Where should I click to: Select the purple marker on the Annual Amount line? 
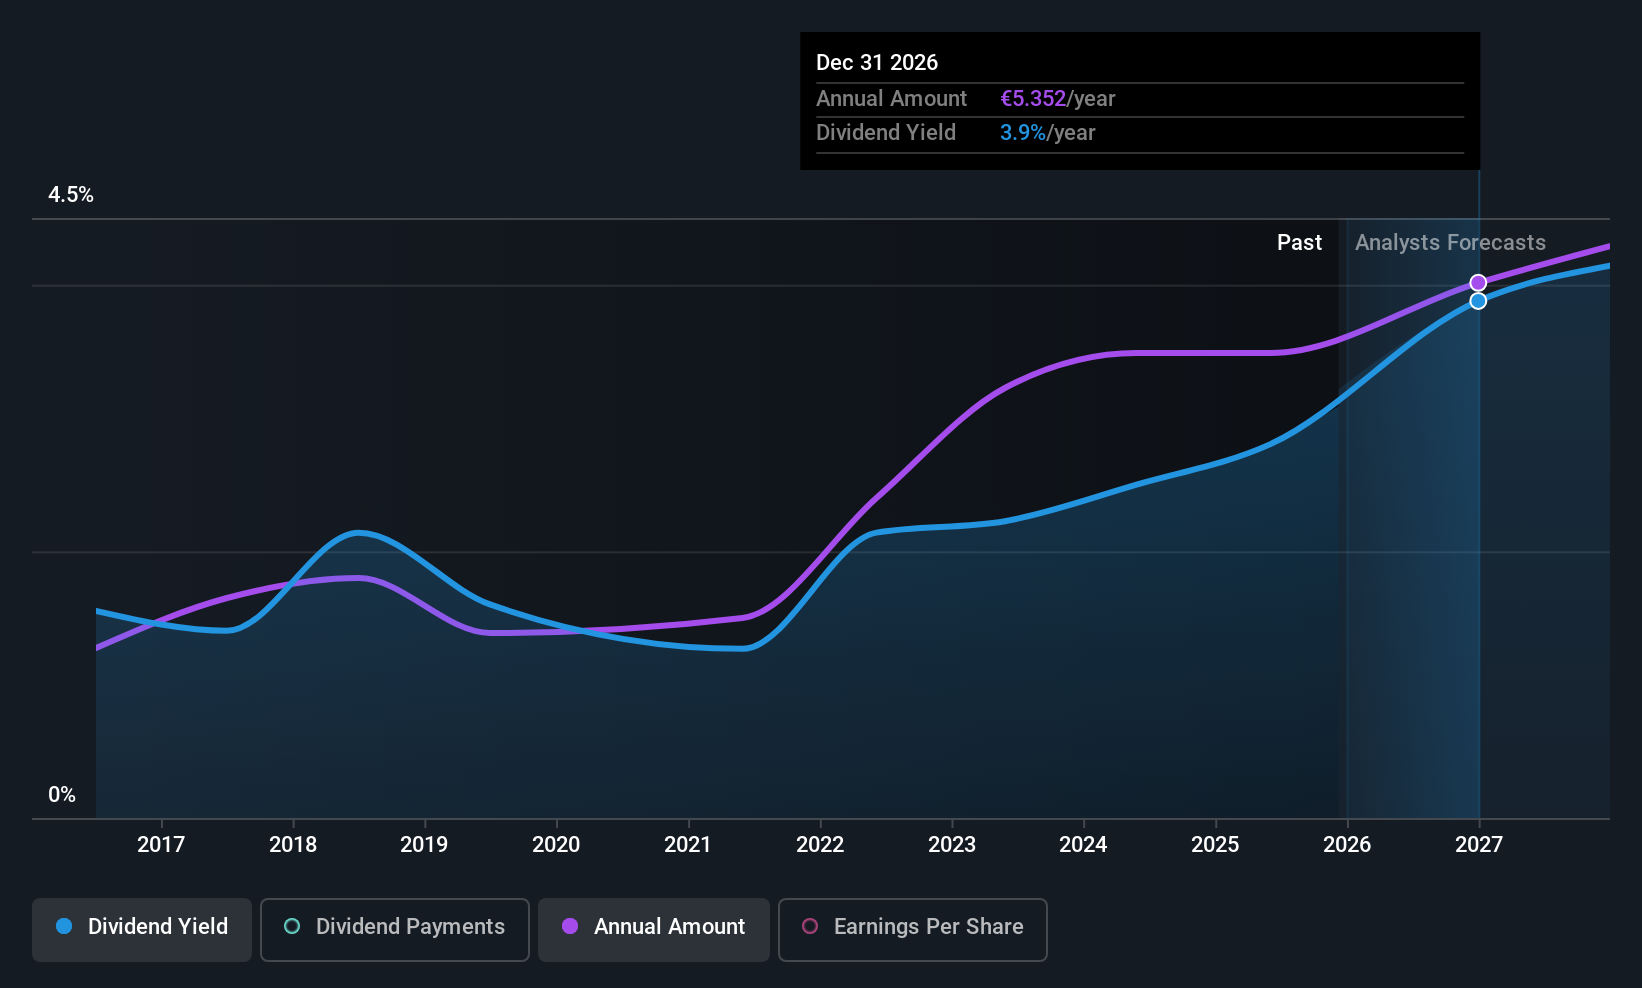click(1479, 283)
